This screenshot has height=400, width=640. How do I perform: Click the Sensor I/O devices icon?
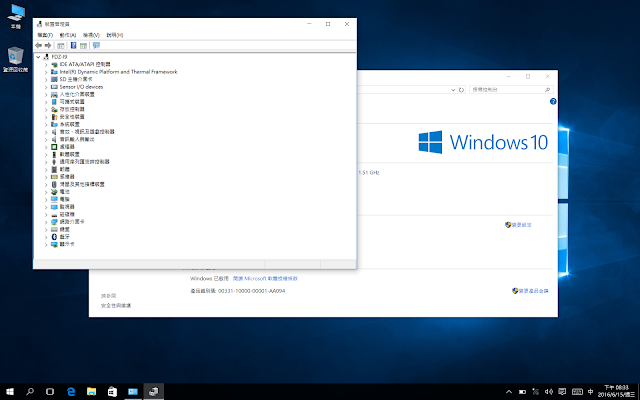(x=54, y=87)
